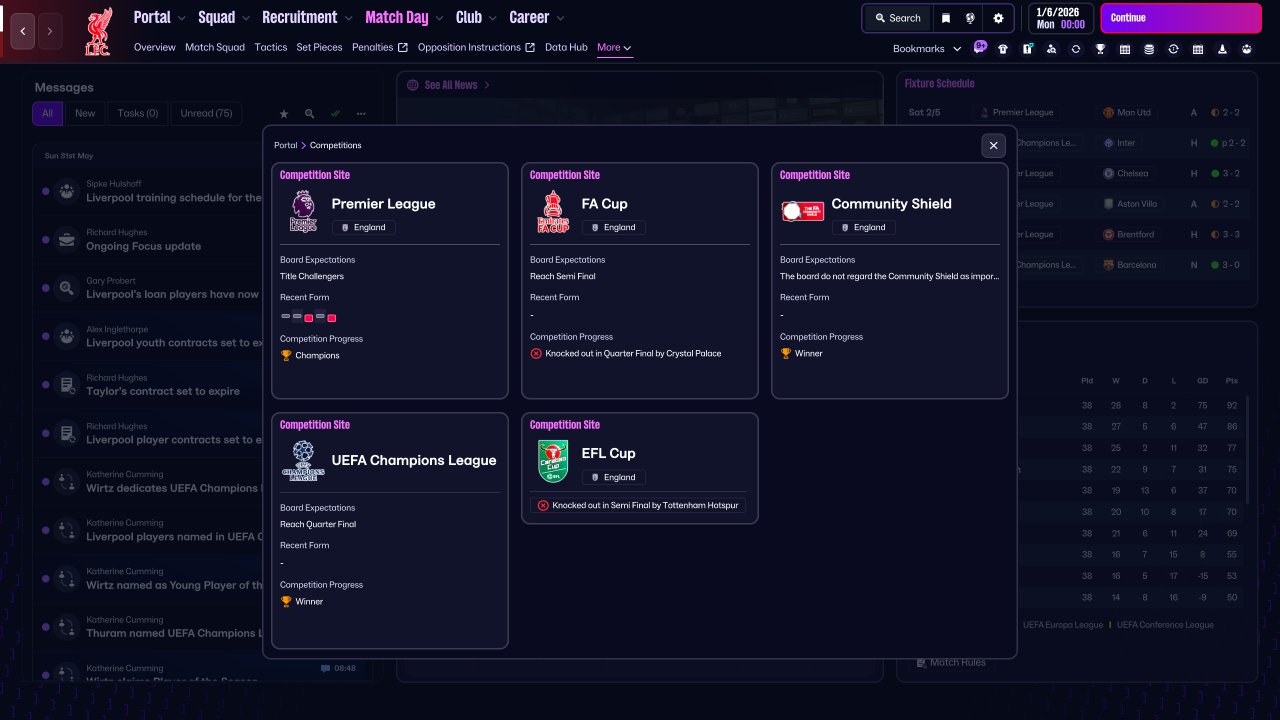This screenshot has width=1280, height=720.
Task: Open the More submenu dropdown
Action: pos(614,48)
